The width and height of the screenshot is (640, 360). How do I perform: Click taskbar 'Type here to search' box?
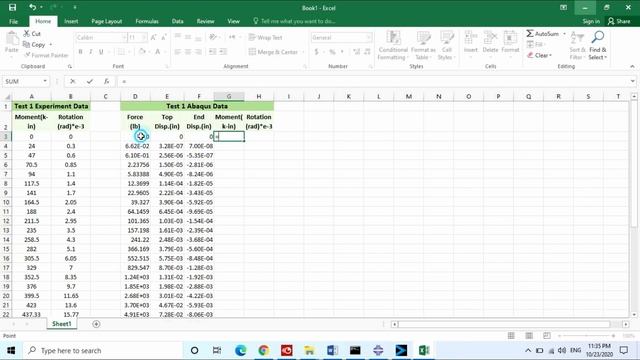click(102, 350)
